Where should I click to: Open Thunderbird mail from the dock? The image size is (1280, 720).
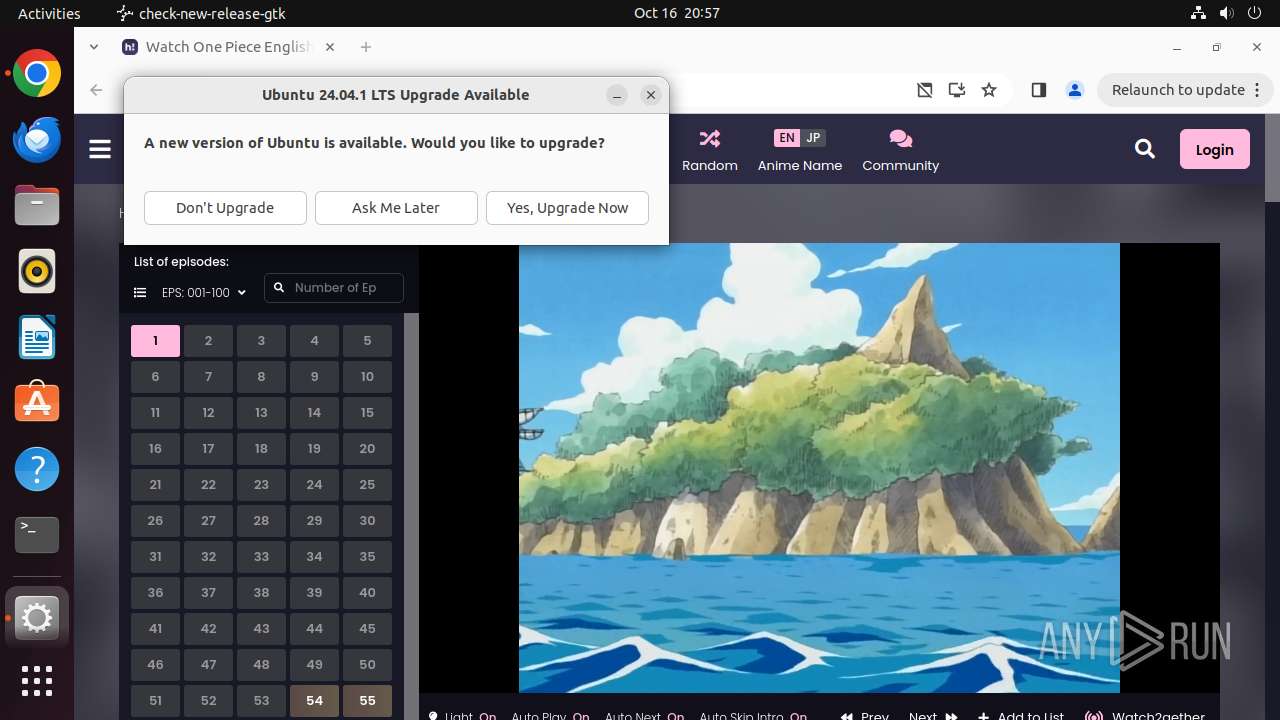click(x=37, y=140)
